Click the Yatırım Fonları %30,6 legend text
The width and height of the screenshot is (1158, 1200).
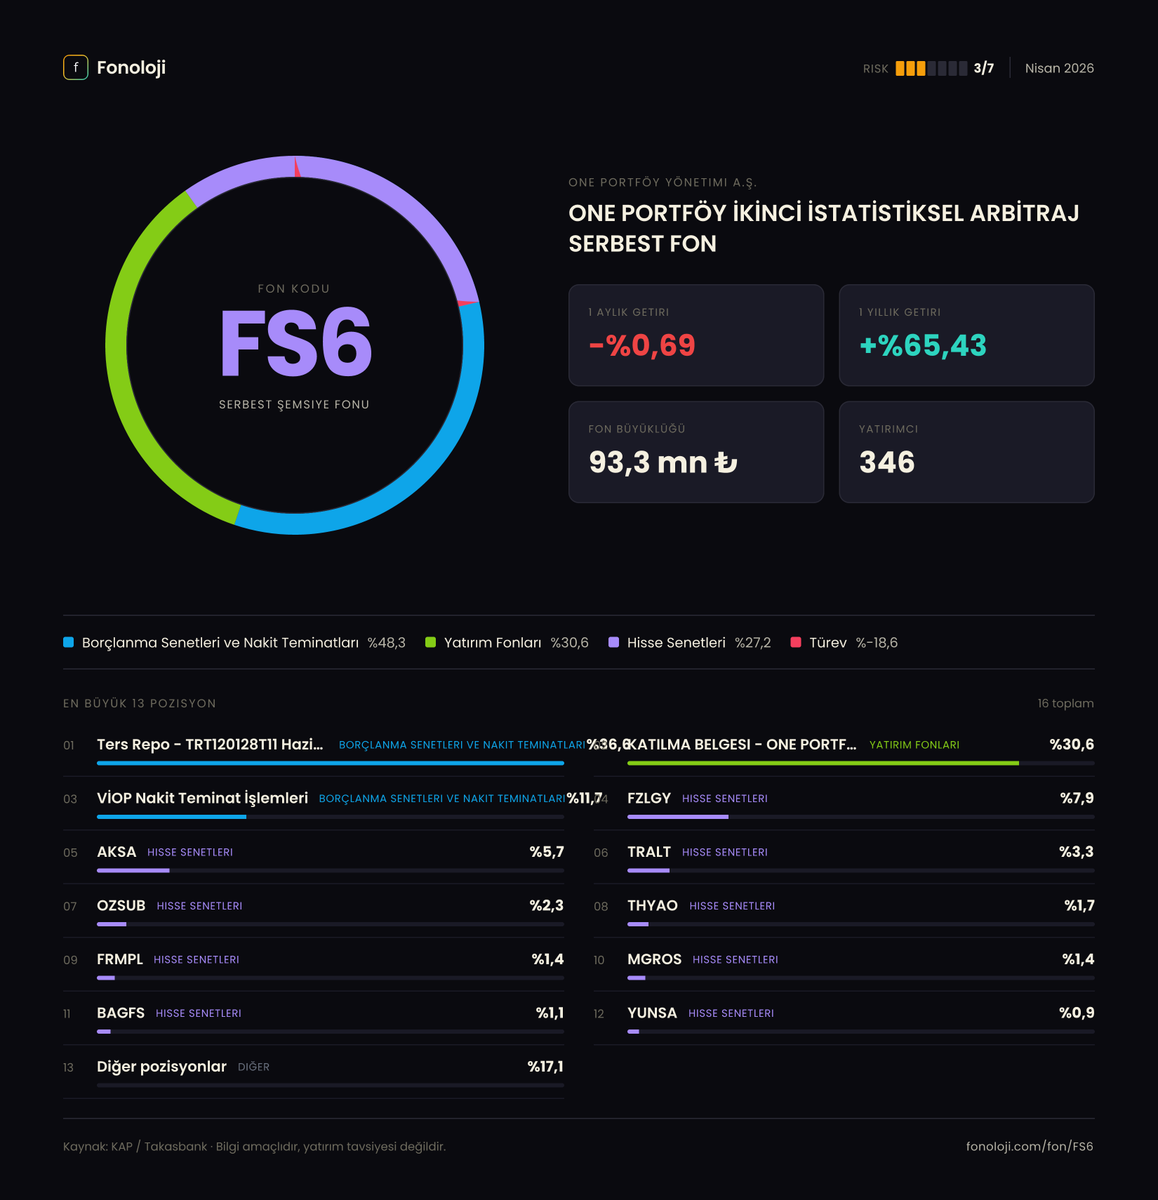[516, 643]
